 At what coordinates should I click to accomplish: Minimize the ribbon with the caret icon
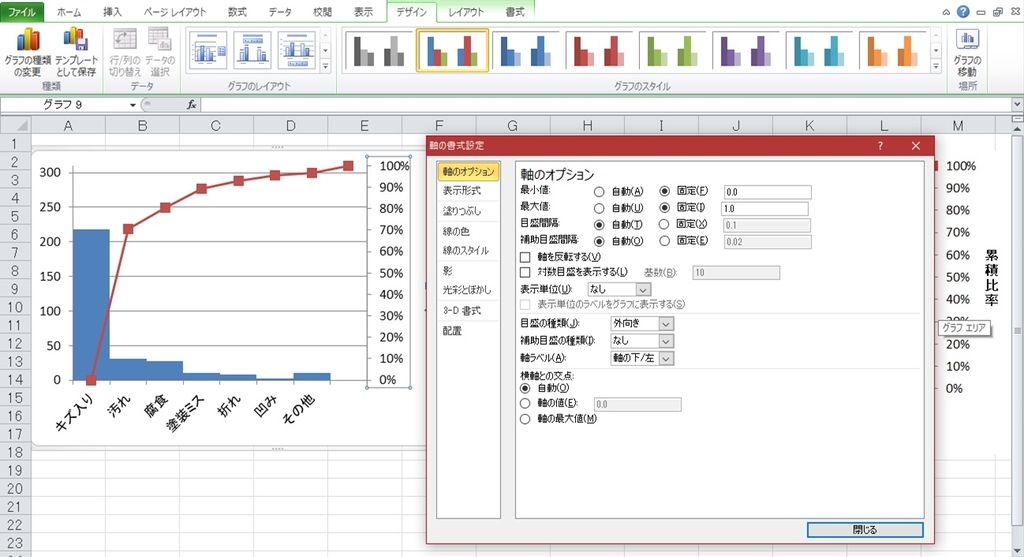coord(946,12)
